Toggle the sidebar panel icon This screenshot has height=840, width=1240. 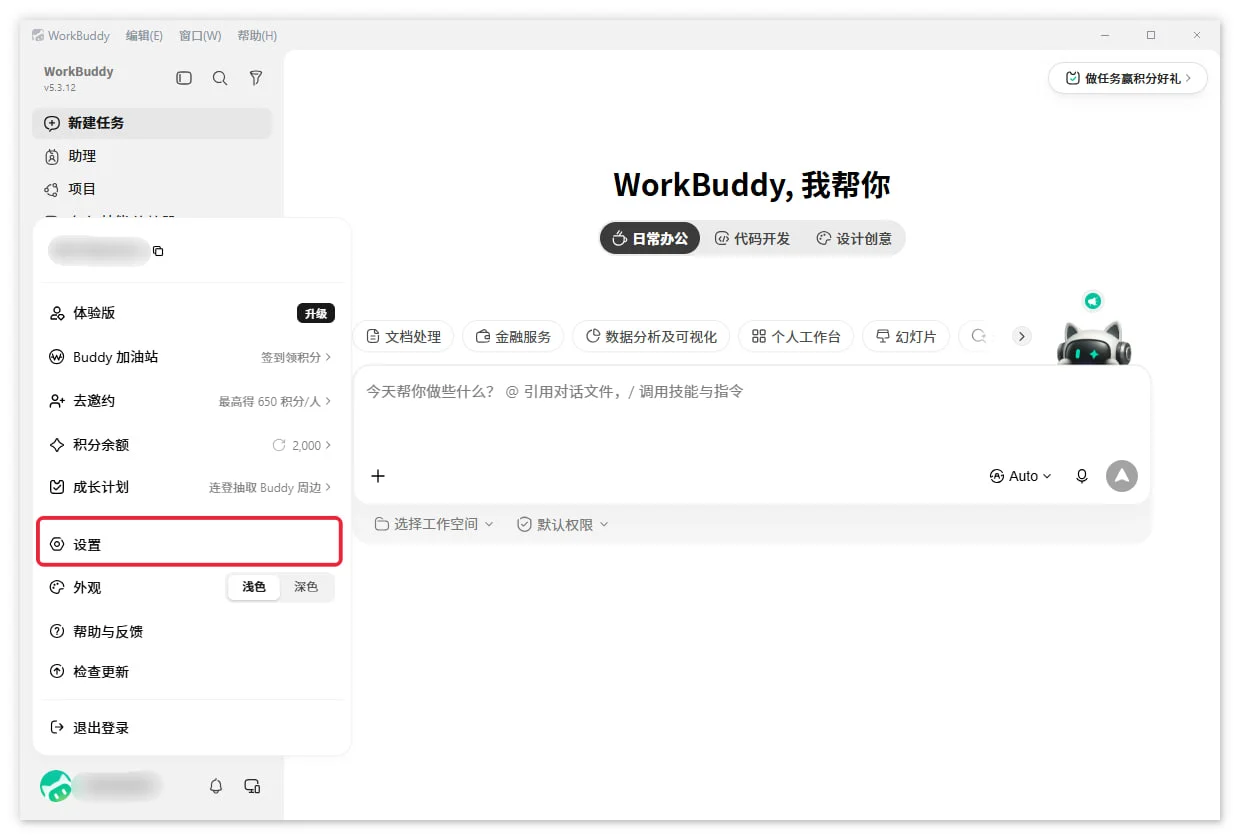point(184,78)
